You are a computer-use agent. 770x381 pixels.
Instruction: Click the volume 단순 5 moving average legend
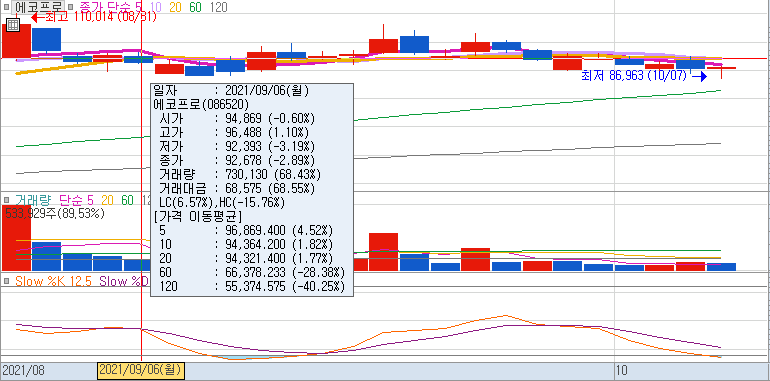coord(76,200)
